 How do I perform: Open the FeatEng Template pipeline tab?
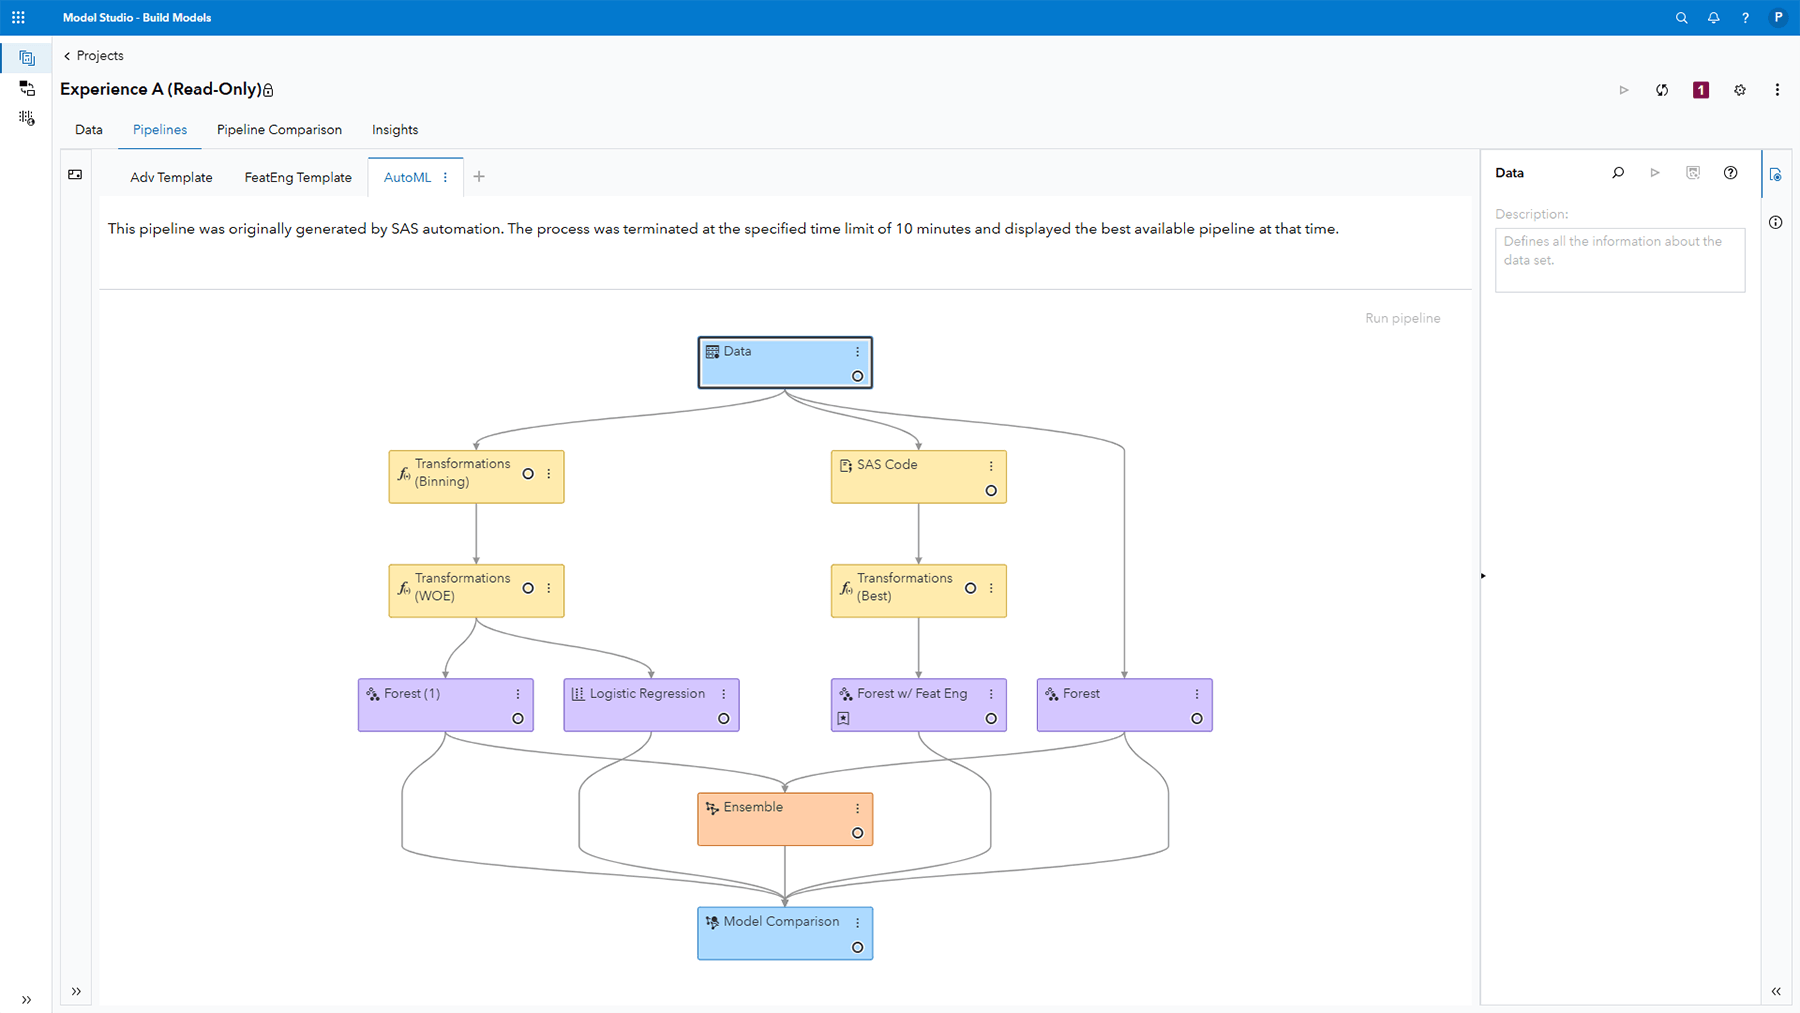click(x=297, y=177)
